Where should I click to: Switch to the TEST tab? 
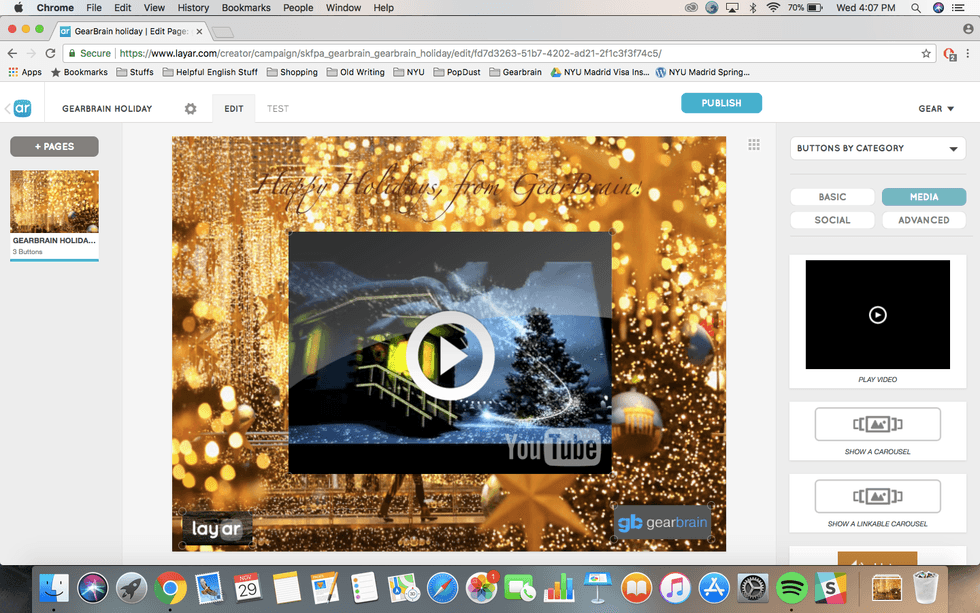pos(277,107)
